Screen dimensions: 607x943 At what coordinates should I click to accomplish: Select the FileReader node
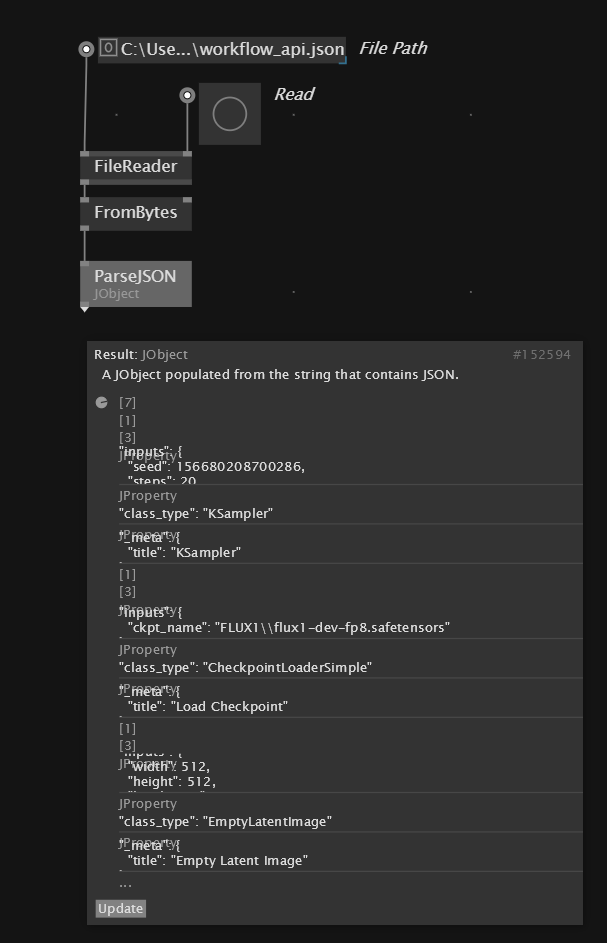(136, 167)
